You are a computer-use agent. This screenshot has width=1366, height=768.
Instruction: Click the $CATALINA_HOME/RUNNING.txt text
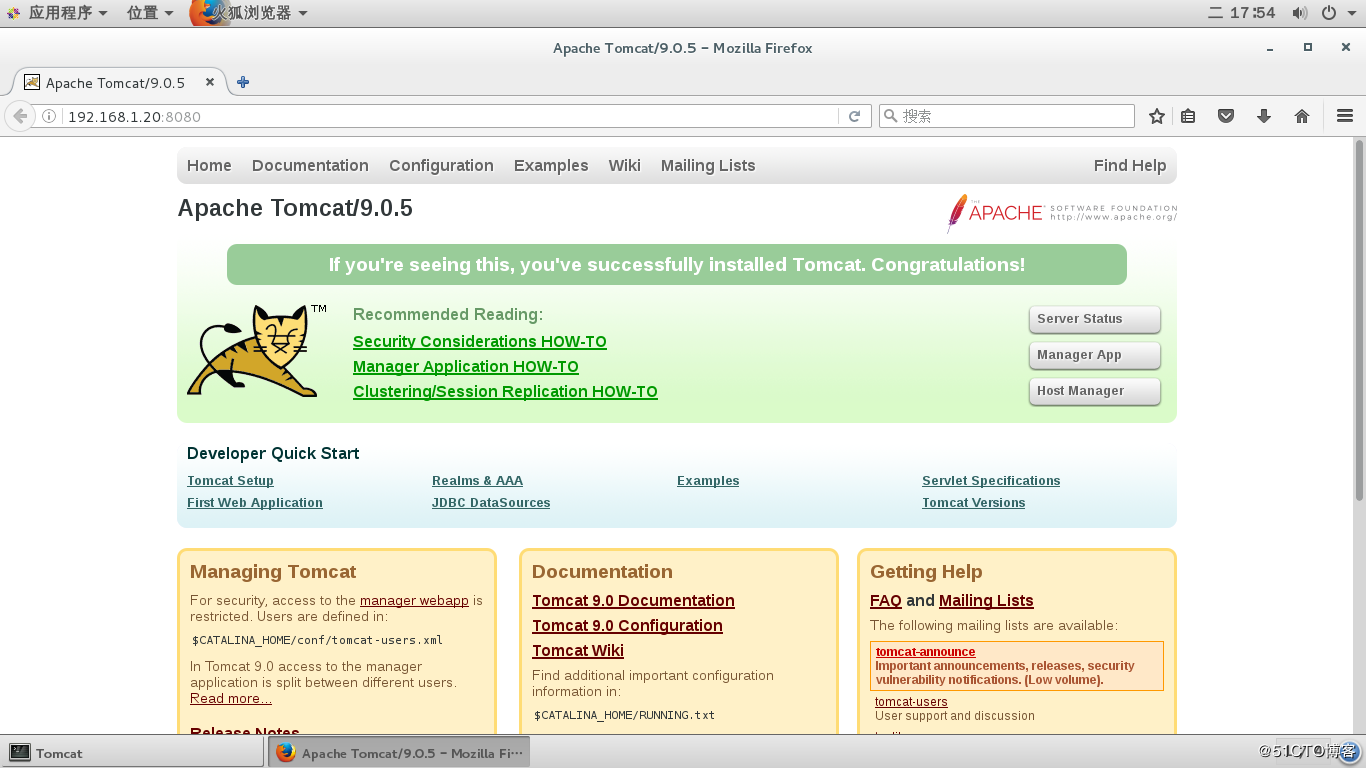coord(624,715)
